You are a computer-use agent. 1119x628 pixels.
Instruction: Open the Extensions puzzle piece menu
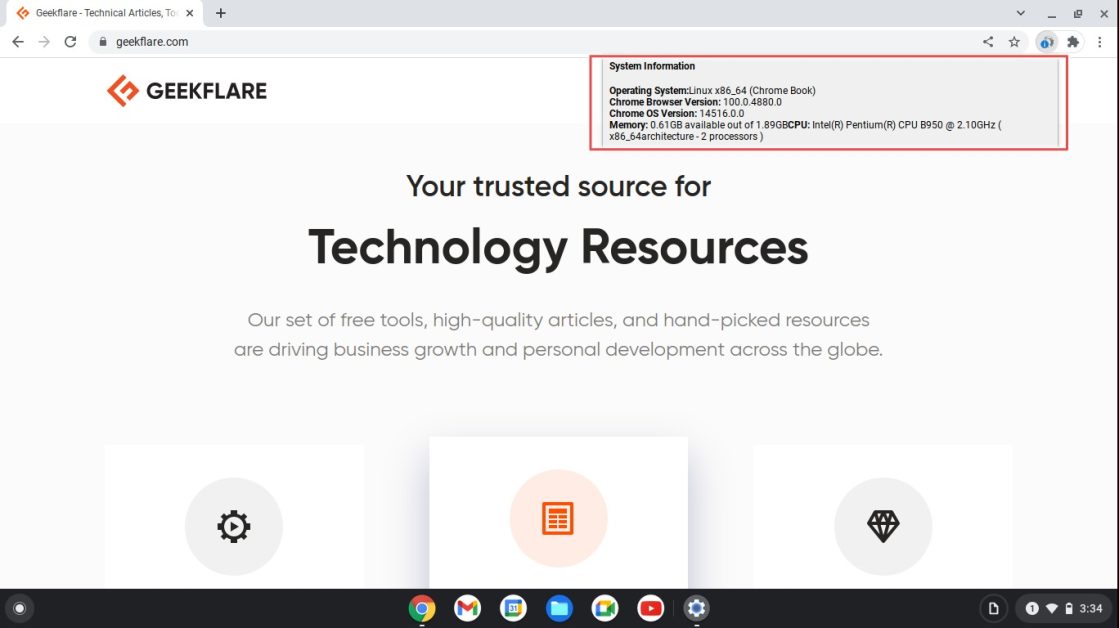1073,42
